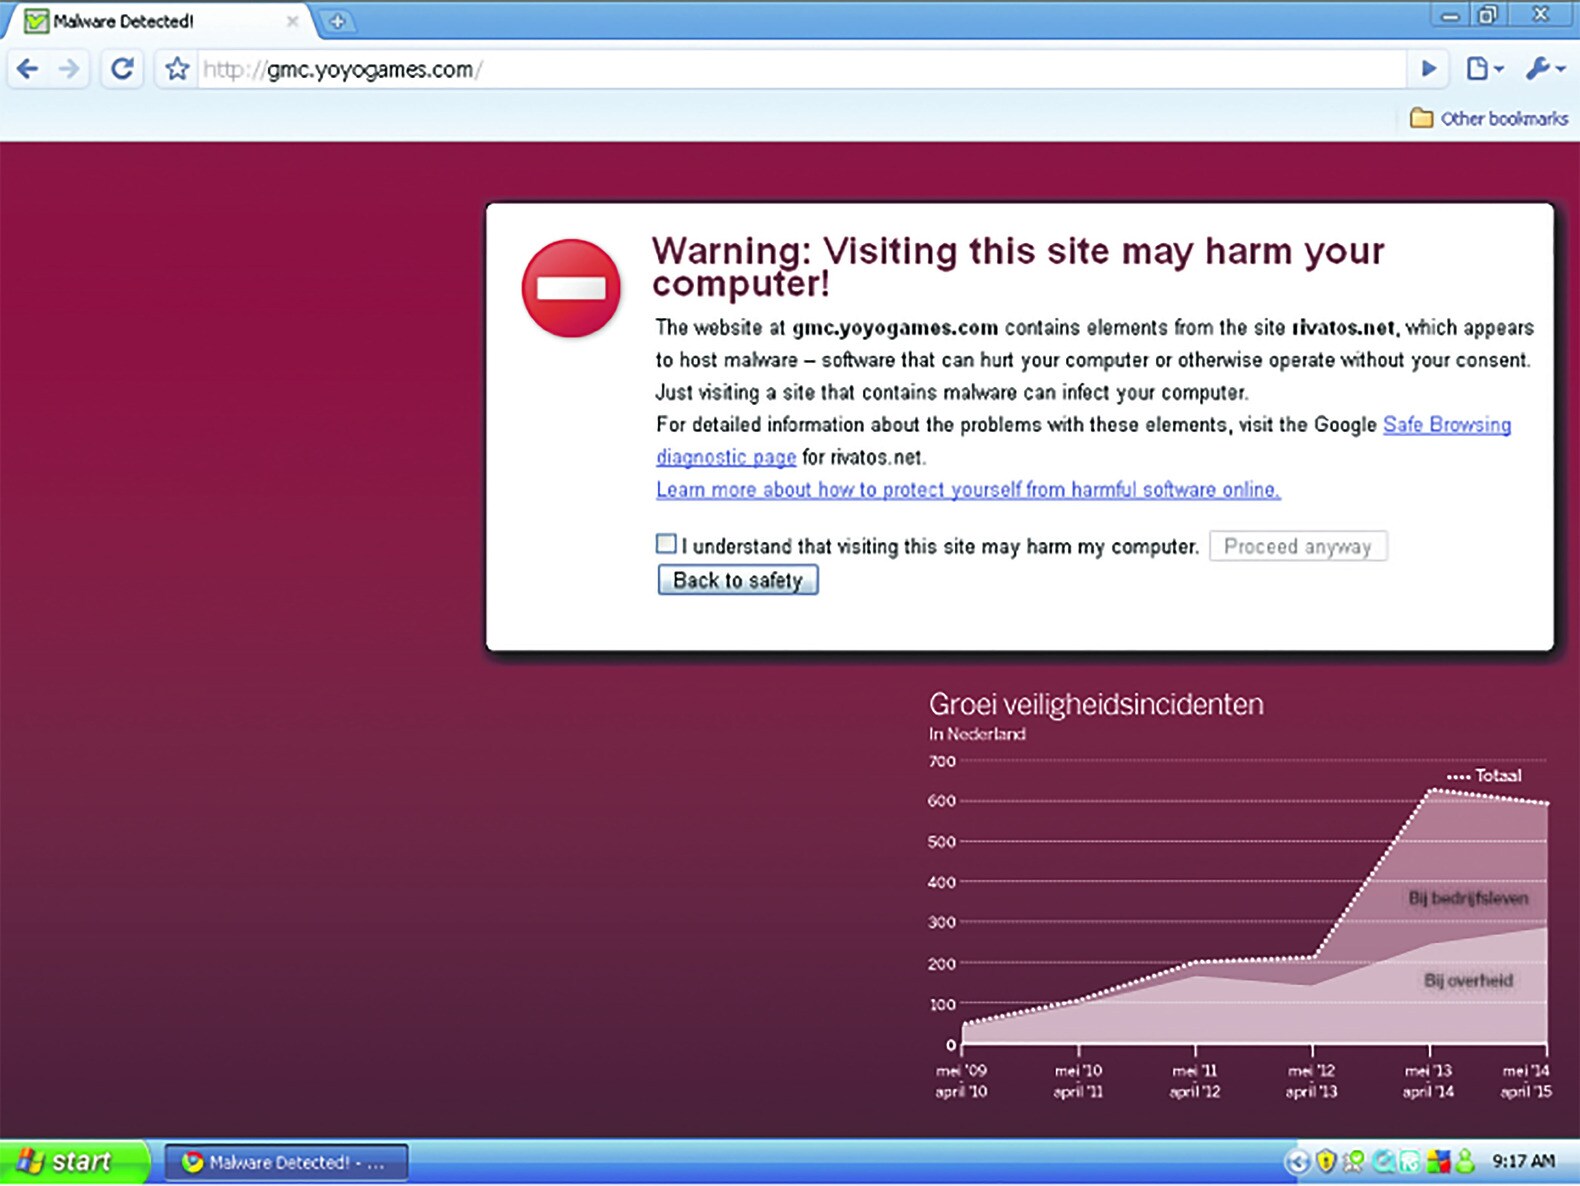Click the warning heading text
This screenshot has width=1580, height=1186.
tap(1018, 266)
